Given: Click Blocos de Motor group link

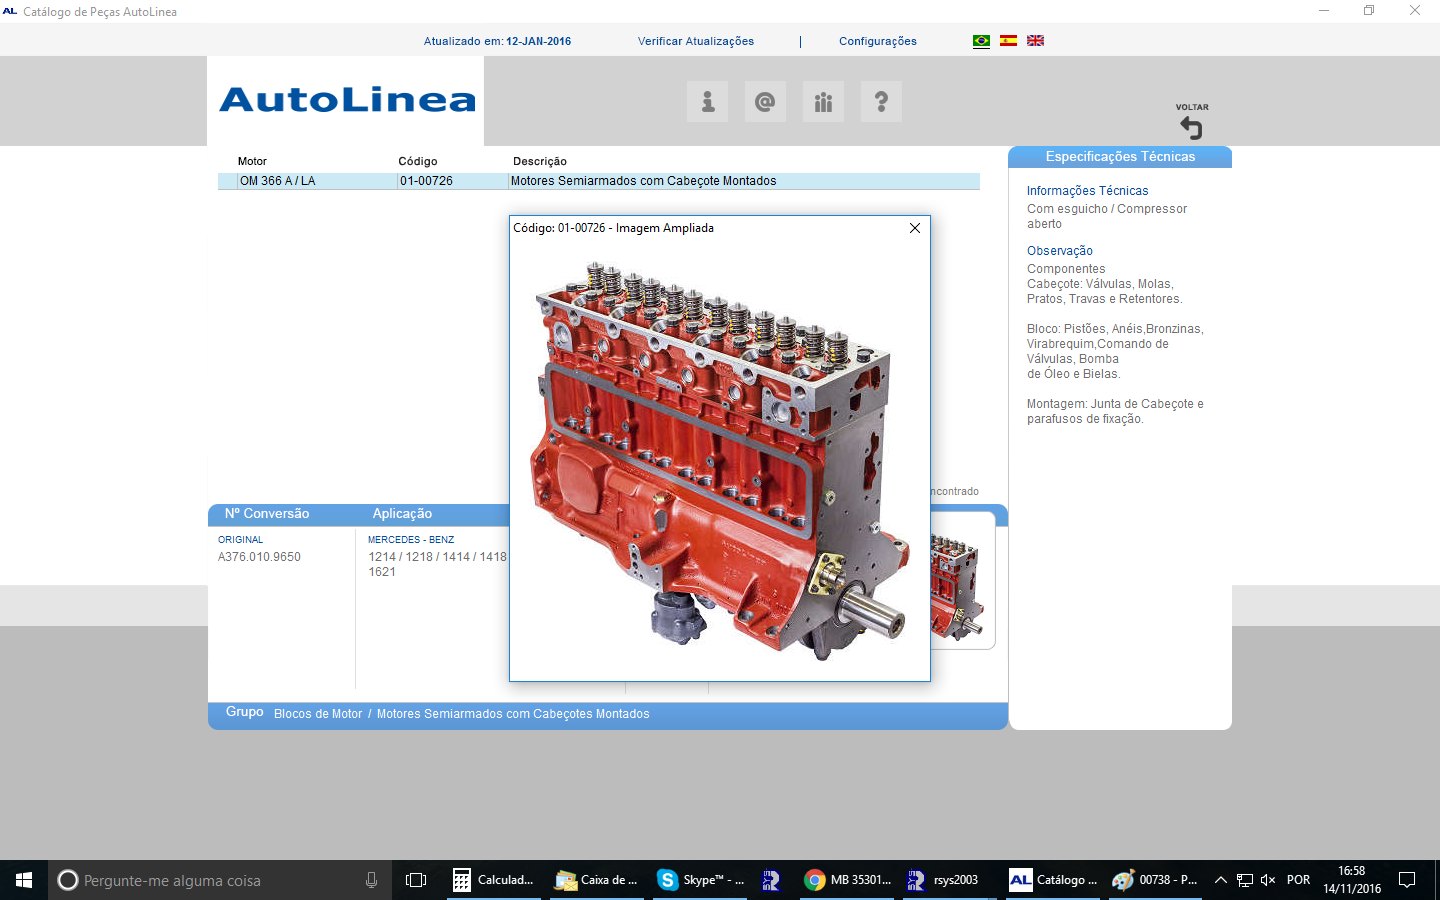Looking at the screenshot, I should (318, 714).
